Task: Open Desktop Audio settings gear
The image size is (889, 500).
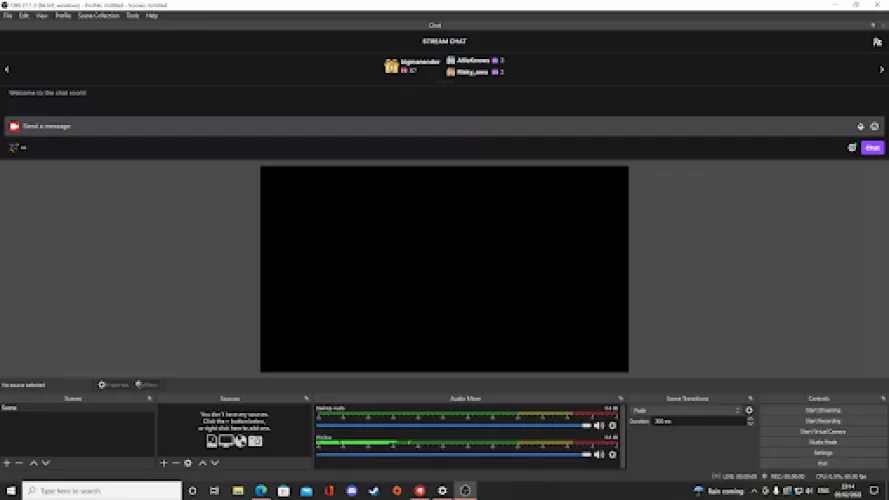Action: pos(612,425)
